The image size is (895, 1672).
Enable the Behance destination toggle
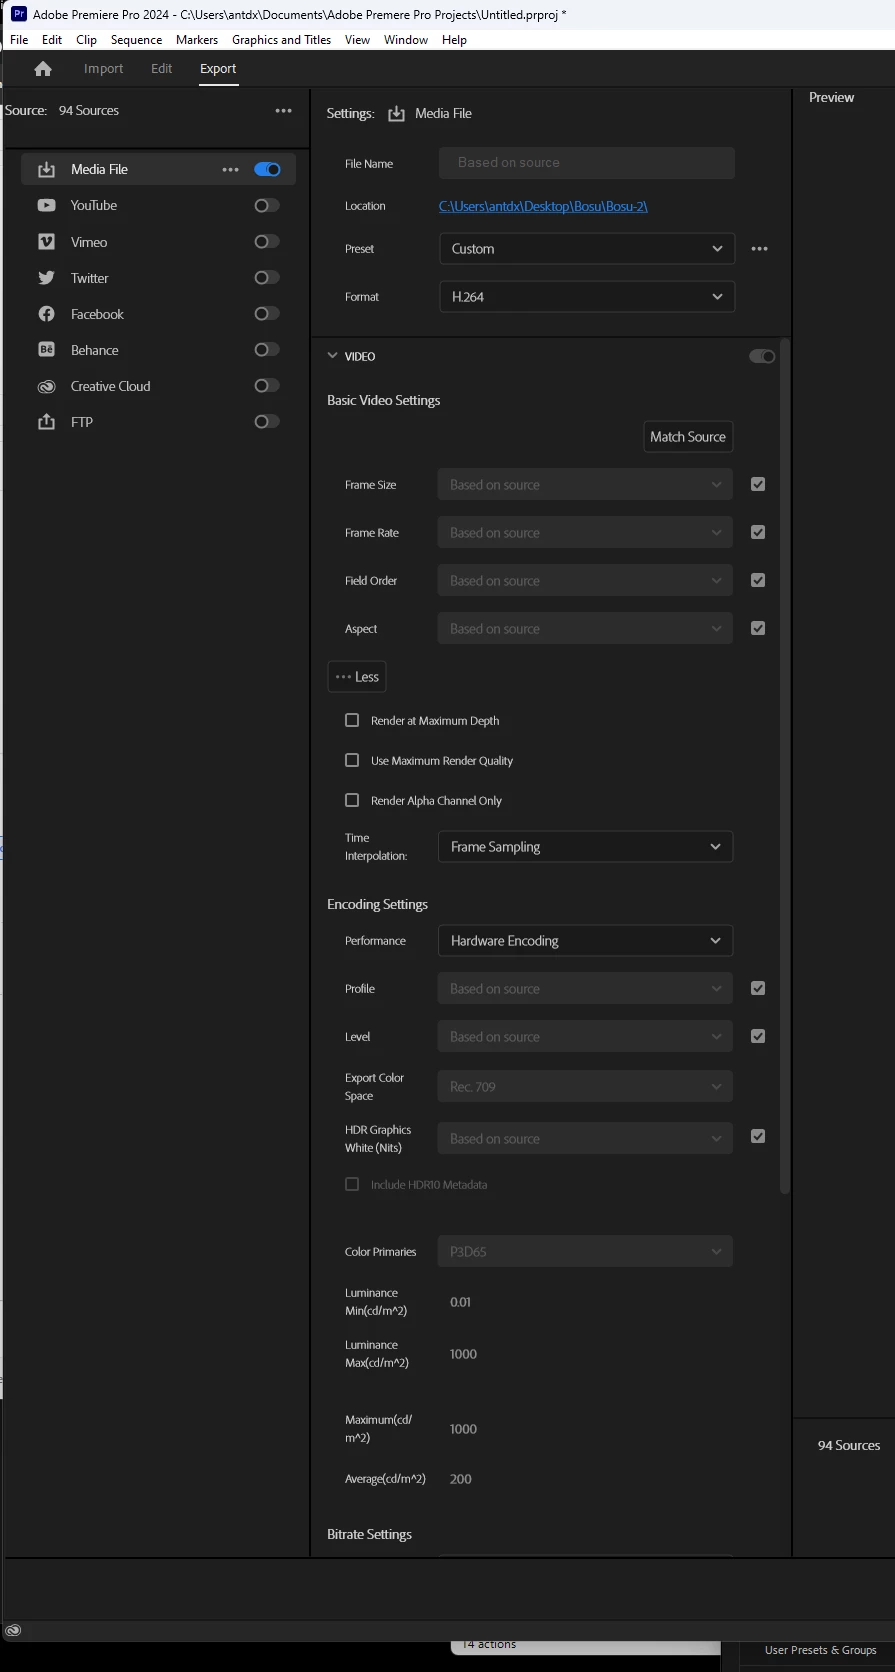(267, 350)
